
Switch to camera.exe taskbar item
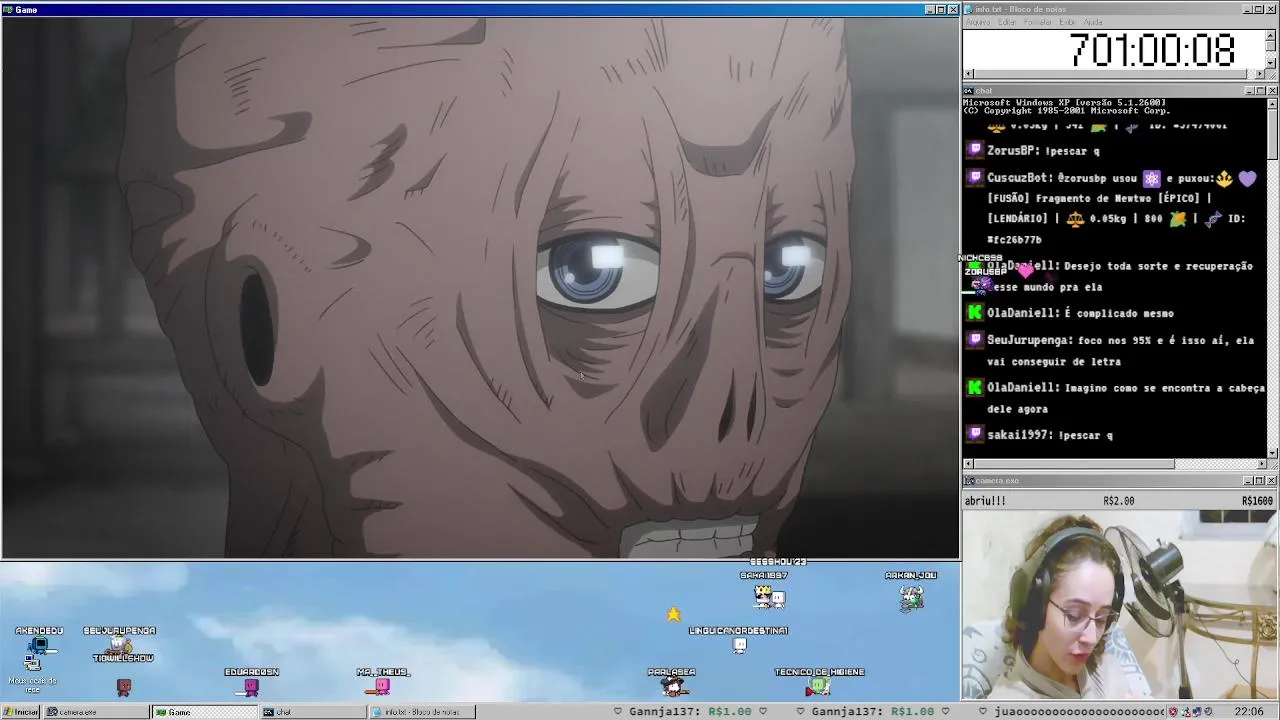point(98,712)
